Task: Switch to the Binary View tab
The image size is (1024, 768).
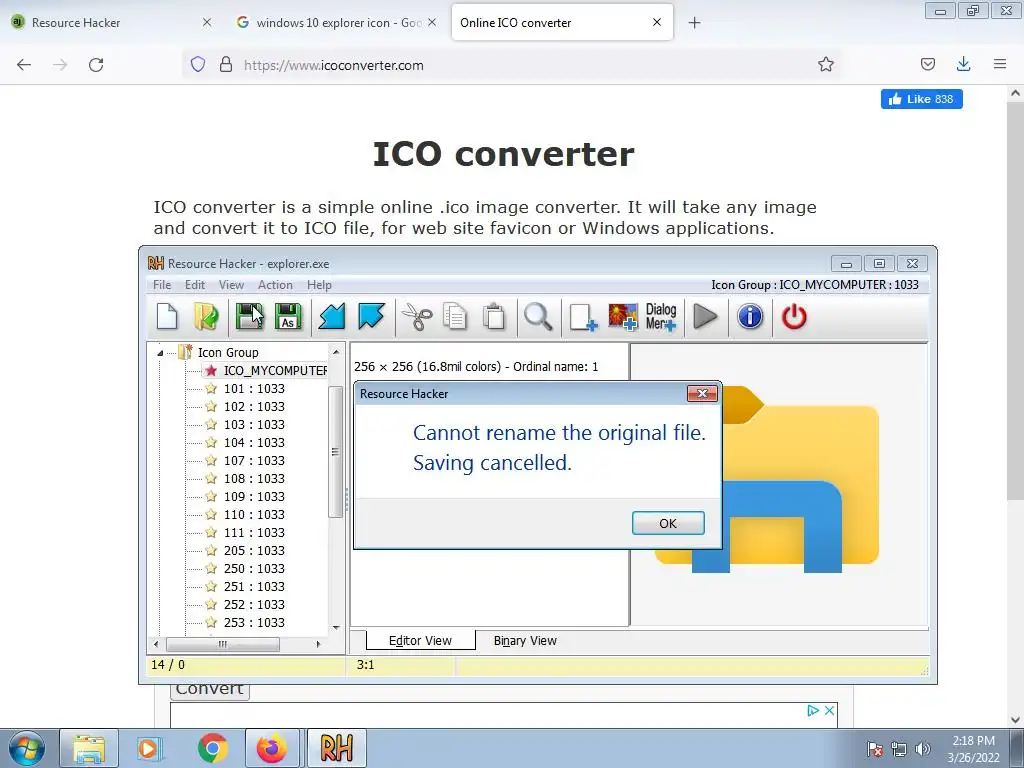Action: click(x=525, y=641)
